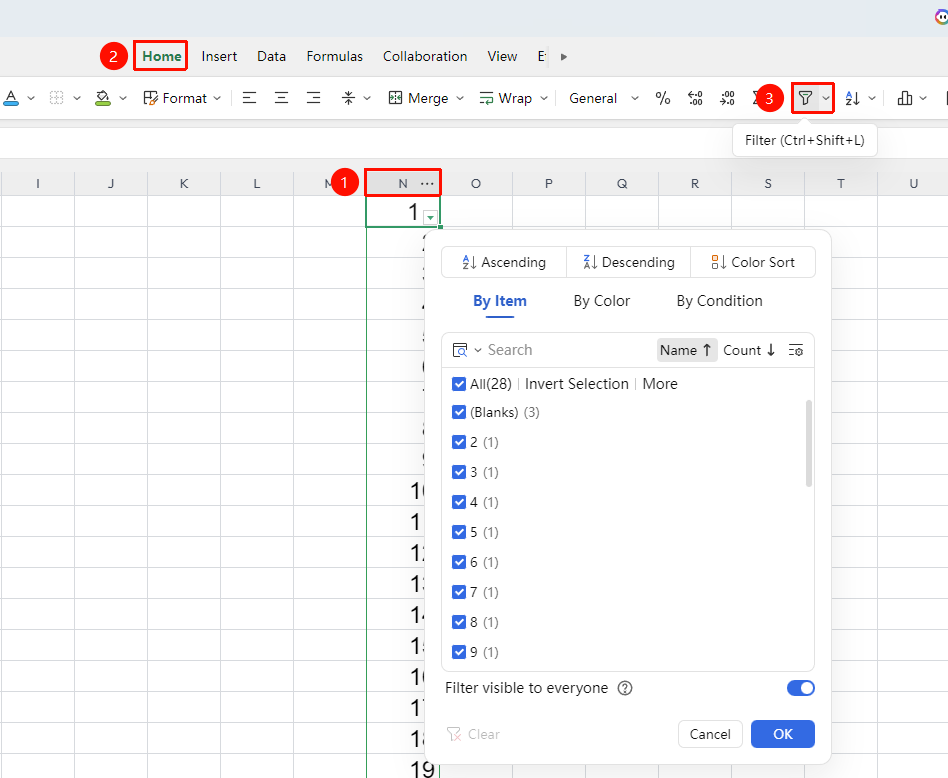Click the Invert Selection link
The width and height of the screenshot is (948, 778).
point(577,384)
